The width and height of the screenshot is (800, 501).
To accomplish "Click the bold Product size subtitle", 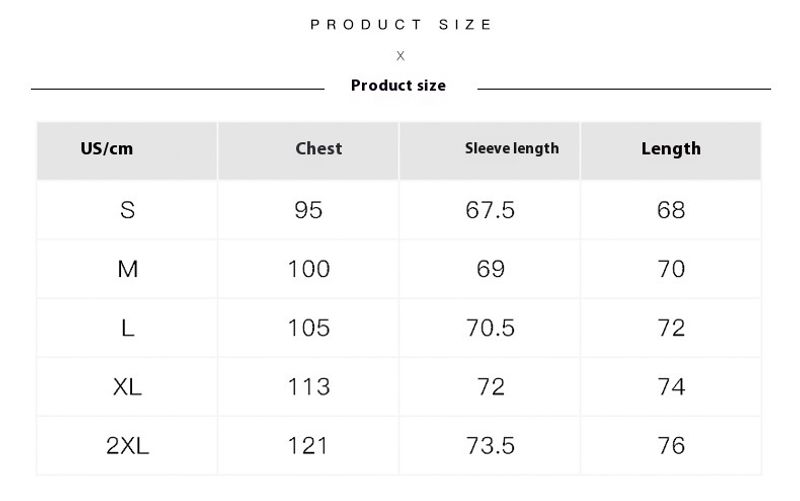I will click(x=398, y=86).
